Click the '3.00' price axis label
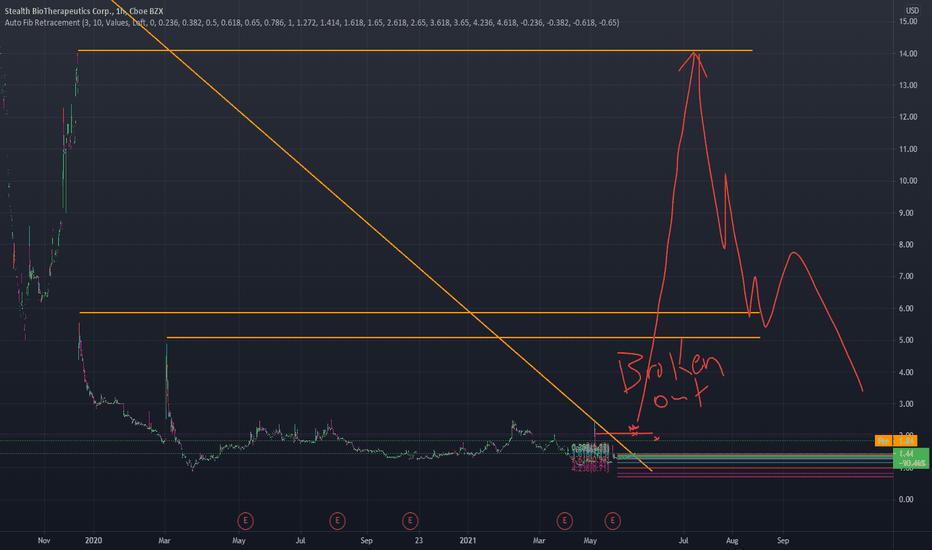The image size is (932, 550). click(x=908, y=404)
